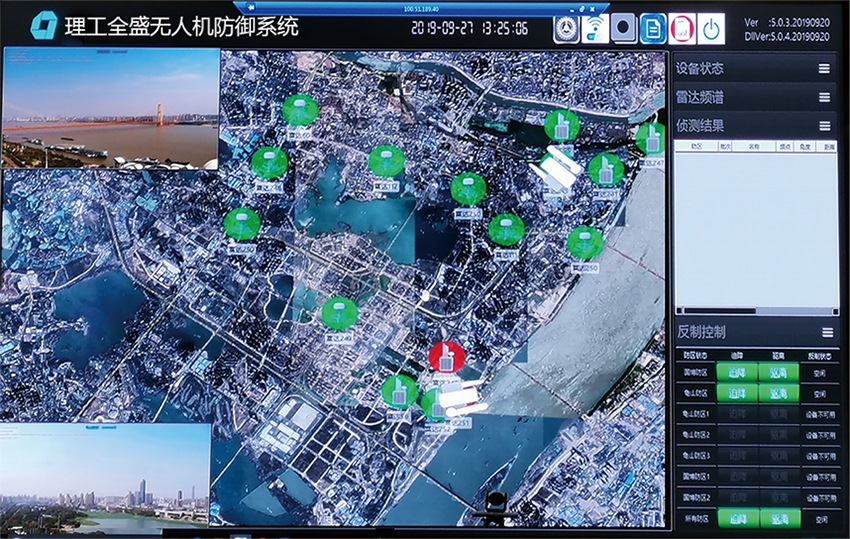Expand the 雷达频谱 panel using its menu icon
The width and height of the screenshot is (850, 539).
click(824, 97)
